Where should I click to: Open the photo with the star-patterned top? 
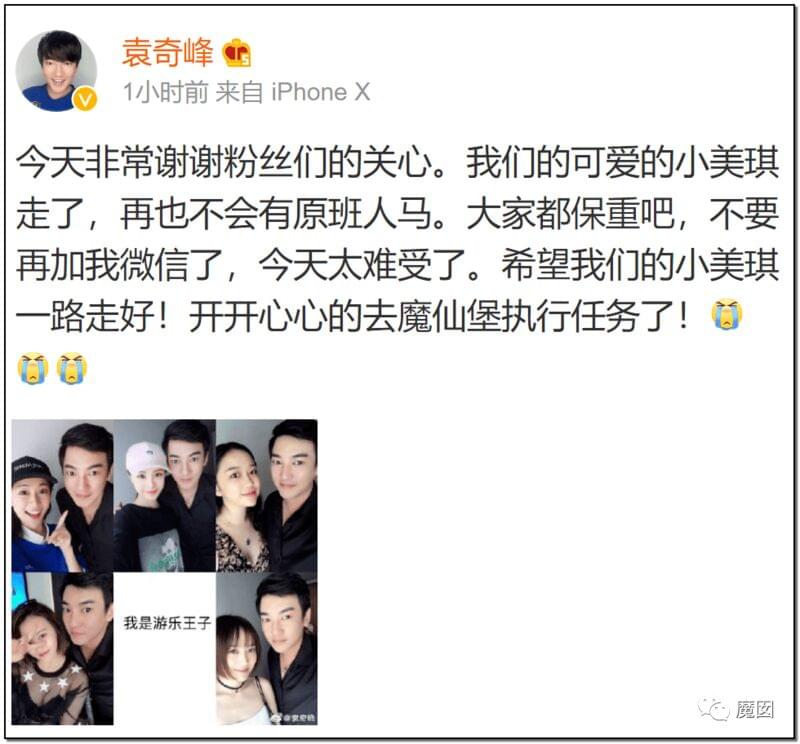(x=62, y=649)
